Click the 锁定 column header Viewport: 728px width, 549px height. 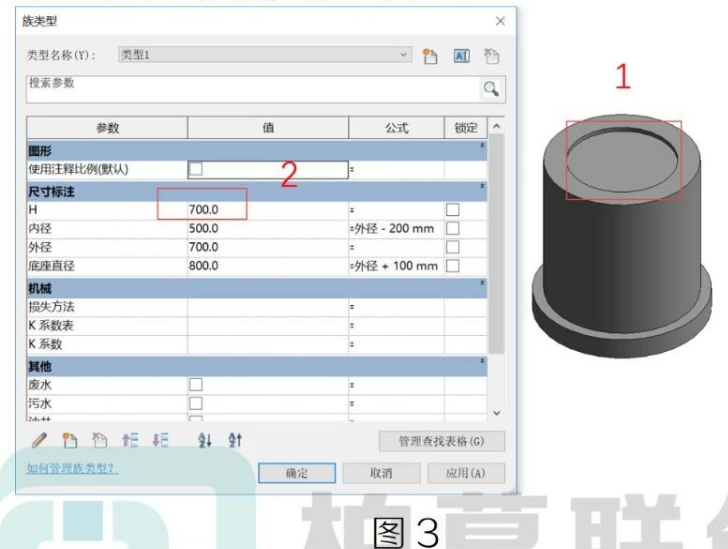[x=466, y=128]
